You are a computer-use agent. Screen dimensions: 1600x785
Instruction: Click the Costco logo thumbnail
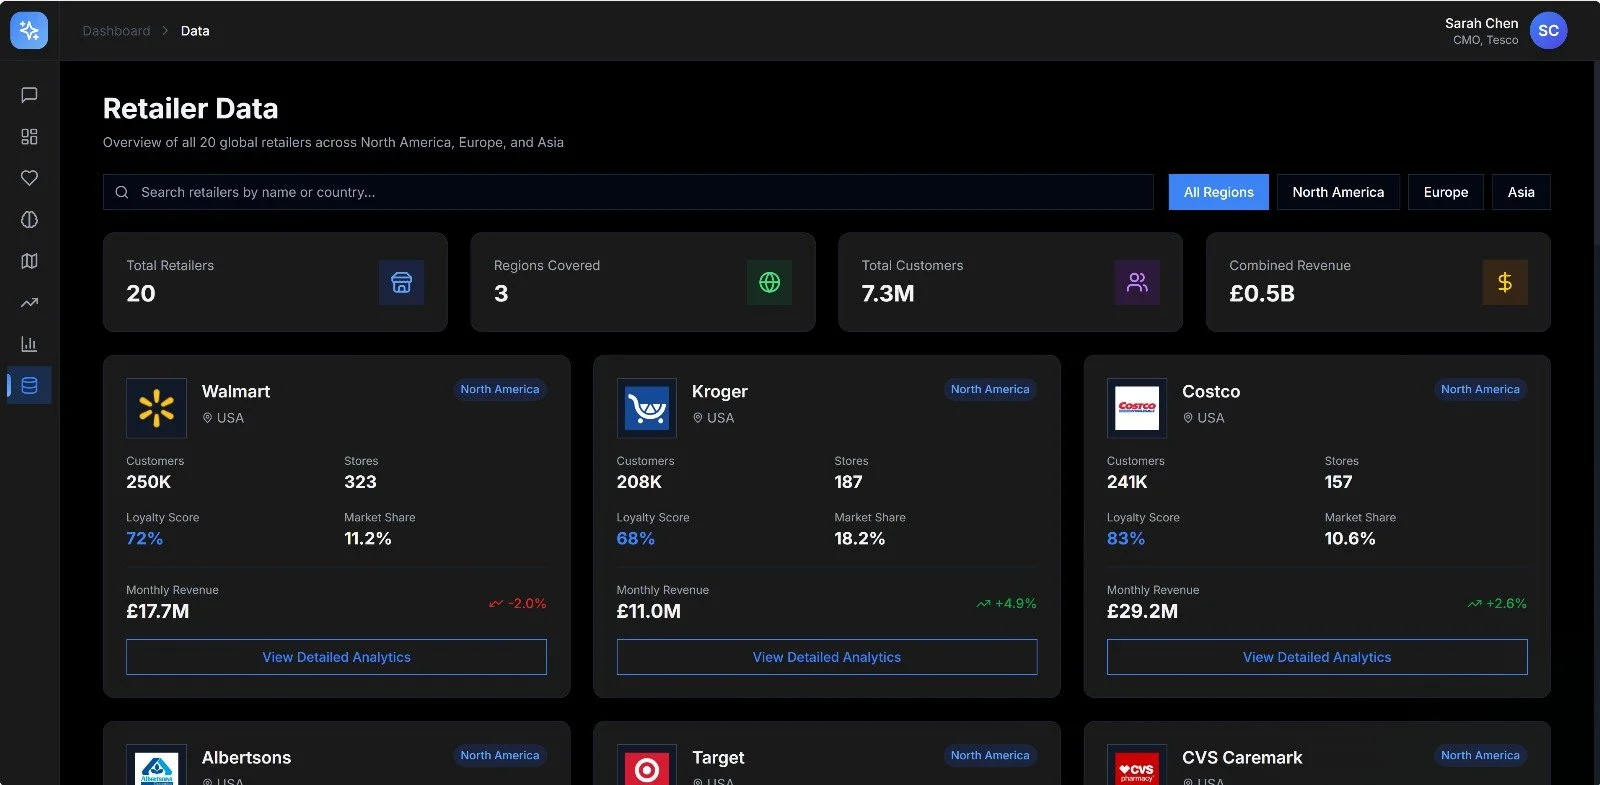pyautogui.click(x=1137, y=408)
